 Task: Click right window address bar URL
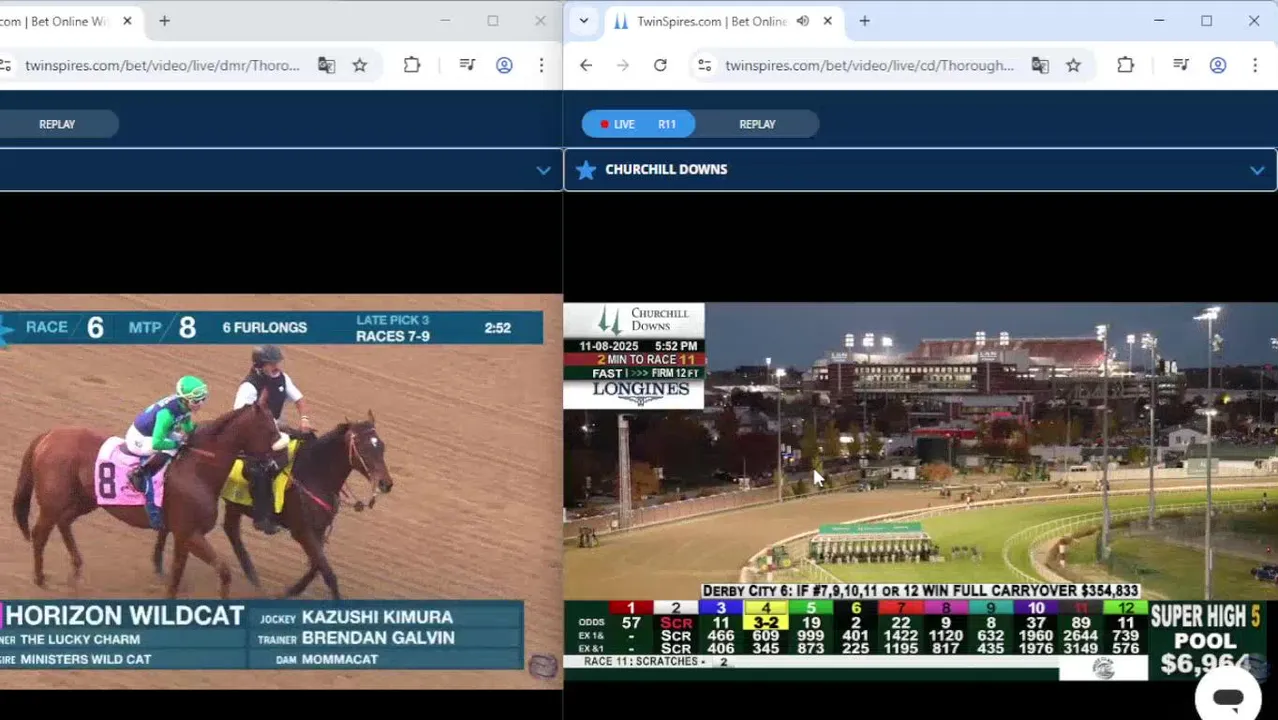click(869, 65)
